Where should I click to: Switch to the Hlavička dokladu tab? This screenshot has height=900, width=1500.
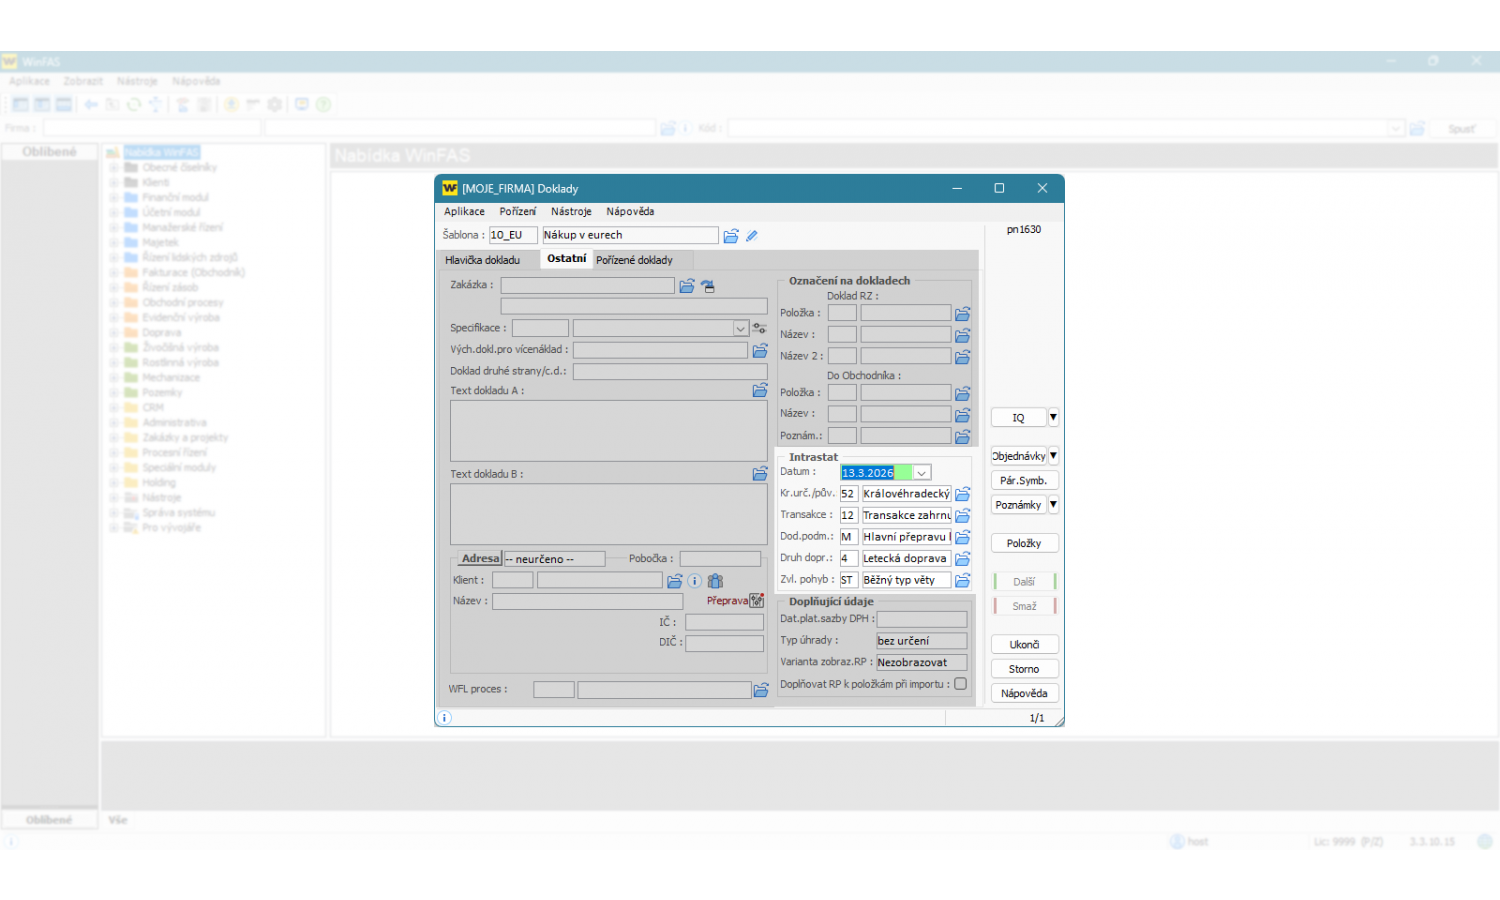pyautogui.click(x=483, y=260)
